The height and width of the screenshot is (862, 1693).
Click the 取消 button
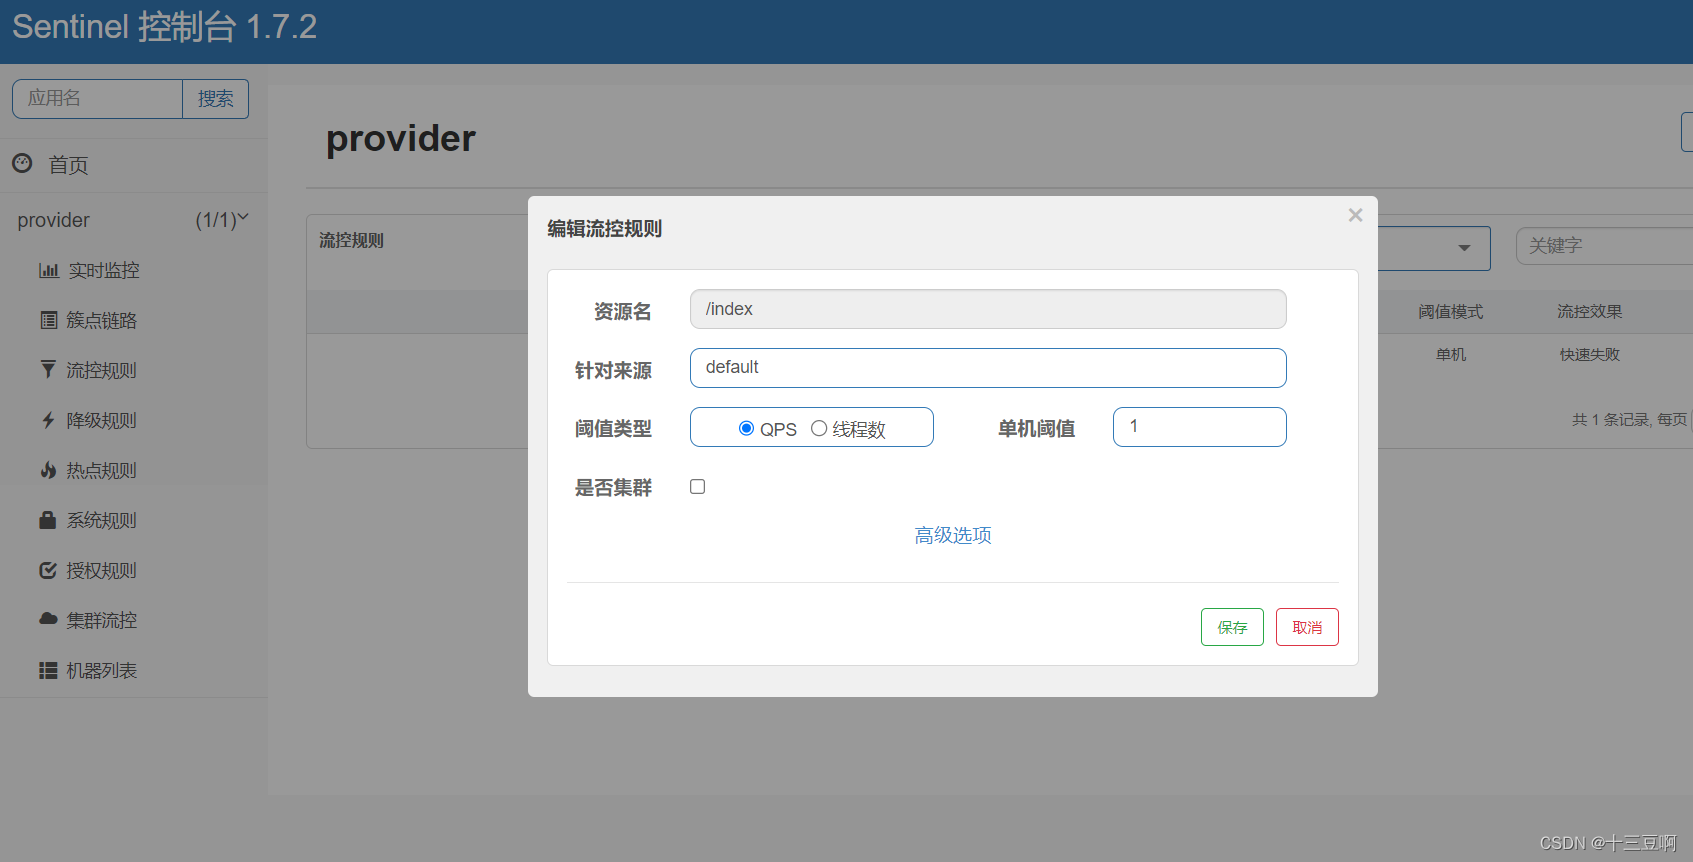coord(1307,627)
